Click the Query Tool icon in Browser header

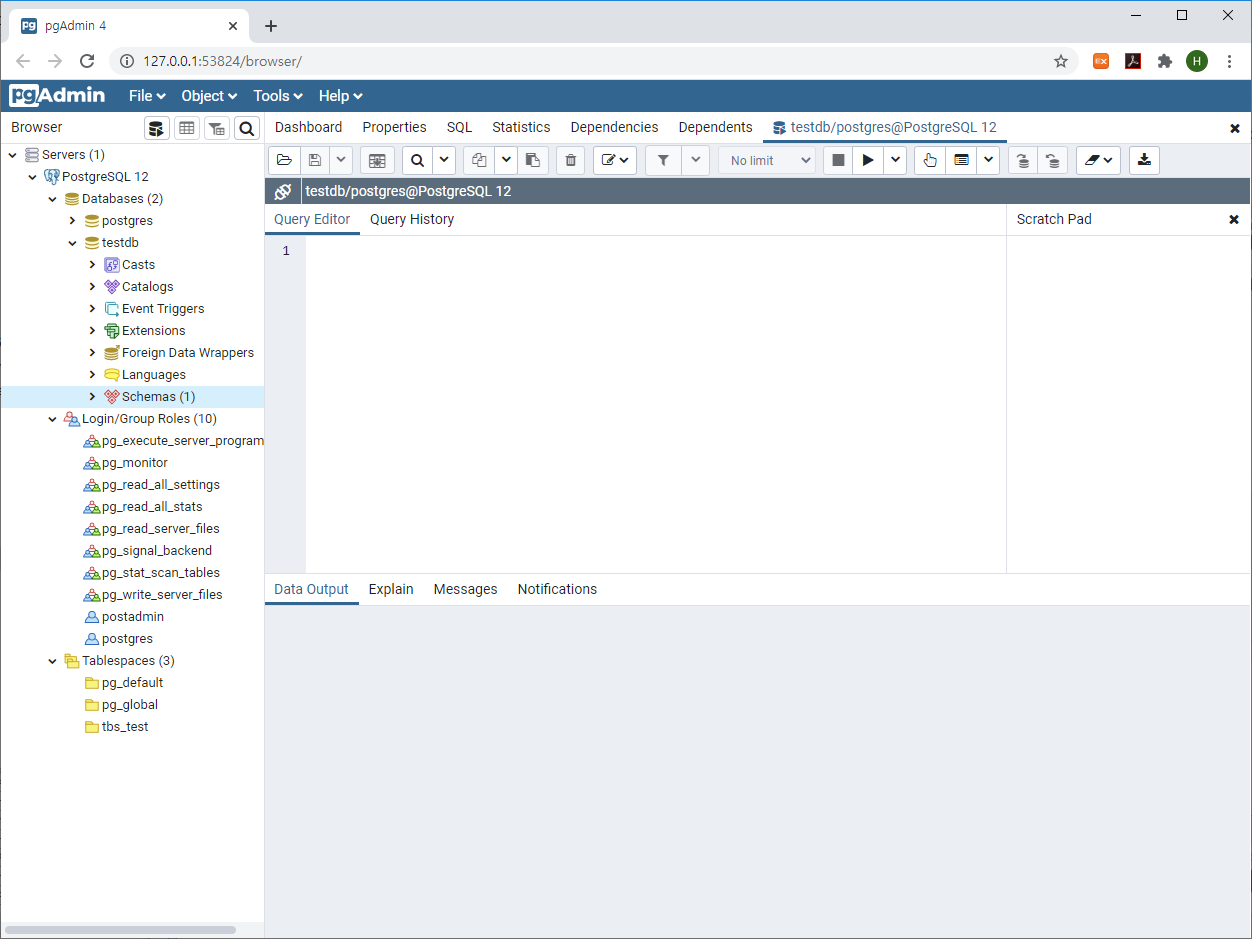[x=157, y=128]
